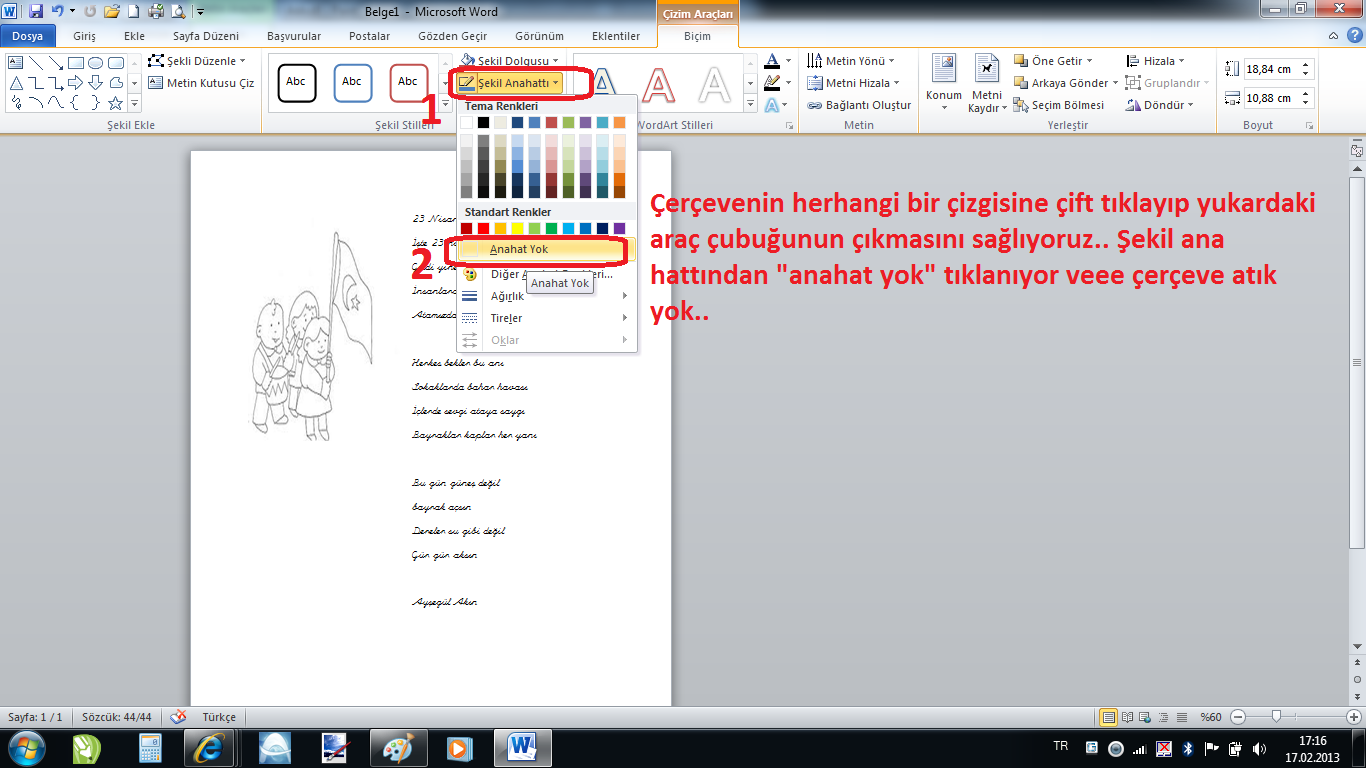The width and height of the screenshot is (1366, 768).
Task: Switch to the Sayfa Düzeni tab
Action: point(205,36)
